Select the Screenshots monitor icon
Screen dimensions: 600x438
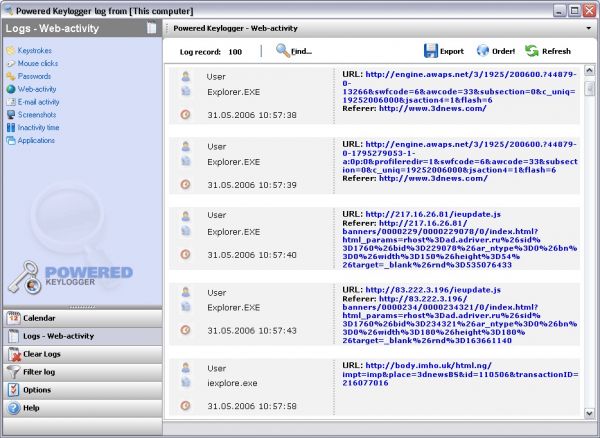(11, 115)
